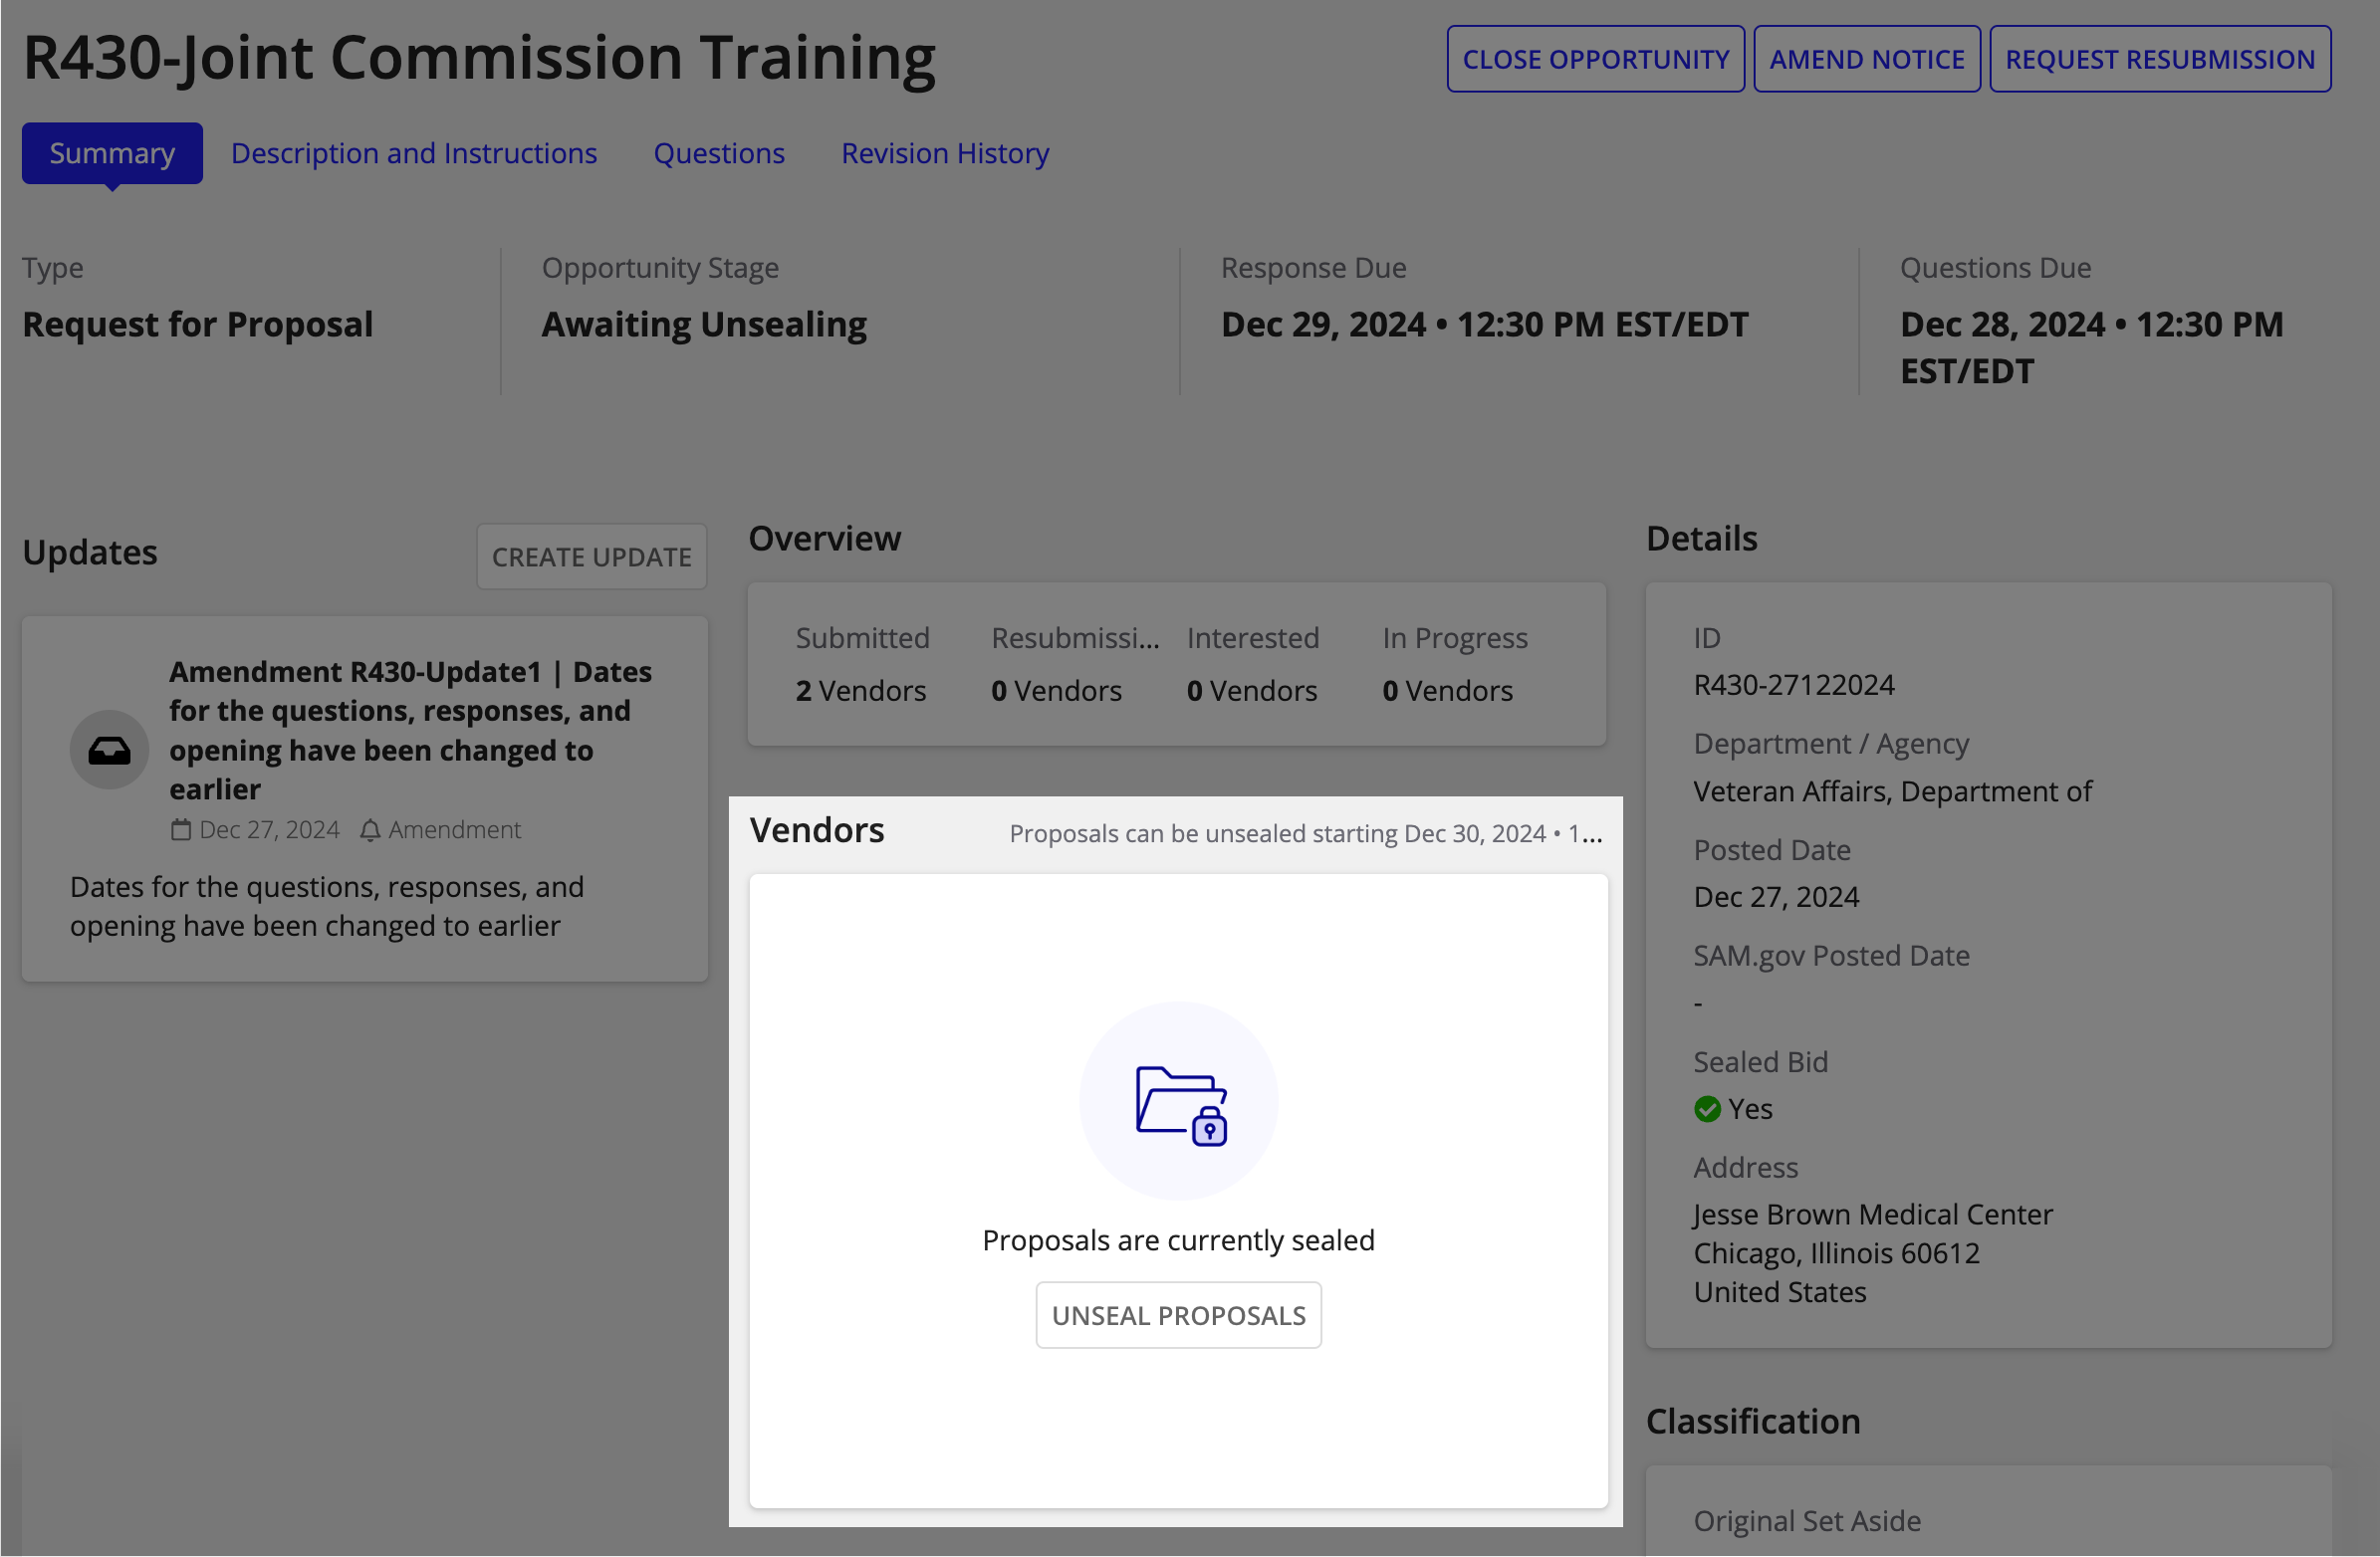Click the AMEND NOTICE button icon

1869,58
